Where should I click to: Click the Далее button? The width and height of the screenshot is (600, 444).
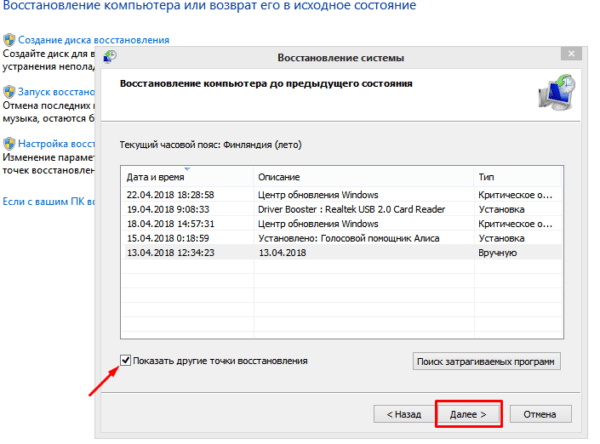pyautogui.click(x=468, y=414)
